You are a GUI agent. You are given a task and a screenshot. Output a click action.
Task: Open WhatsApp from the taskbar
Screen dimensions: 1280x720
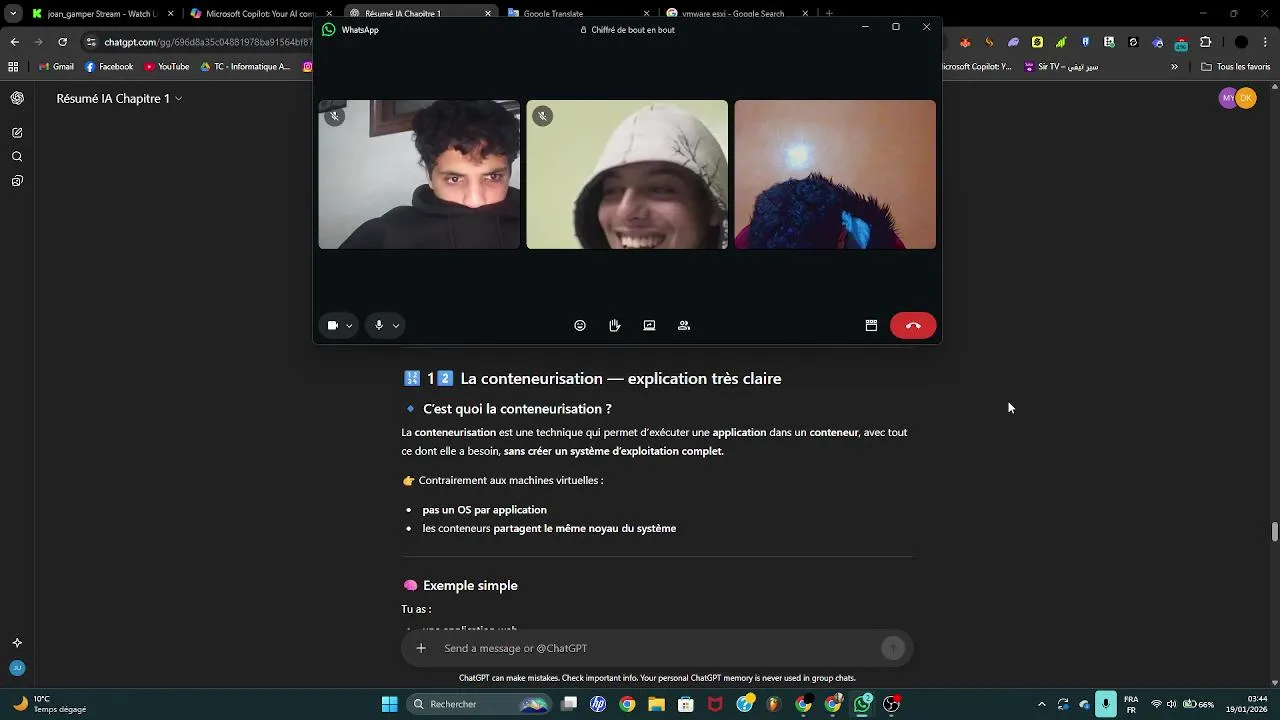coord(862,704)
